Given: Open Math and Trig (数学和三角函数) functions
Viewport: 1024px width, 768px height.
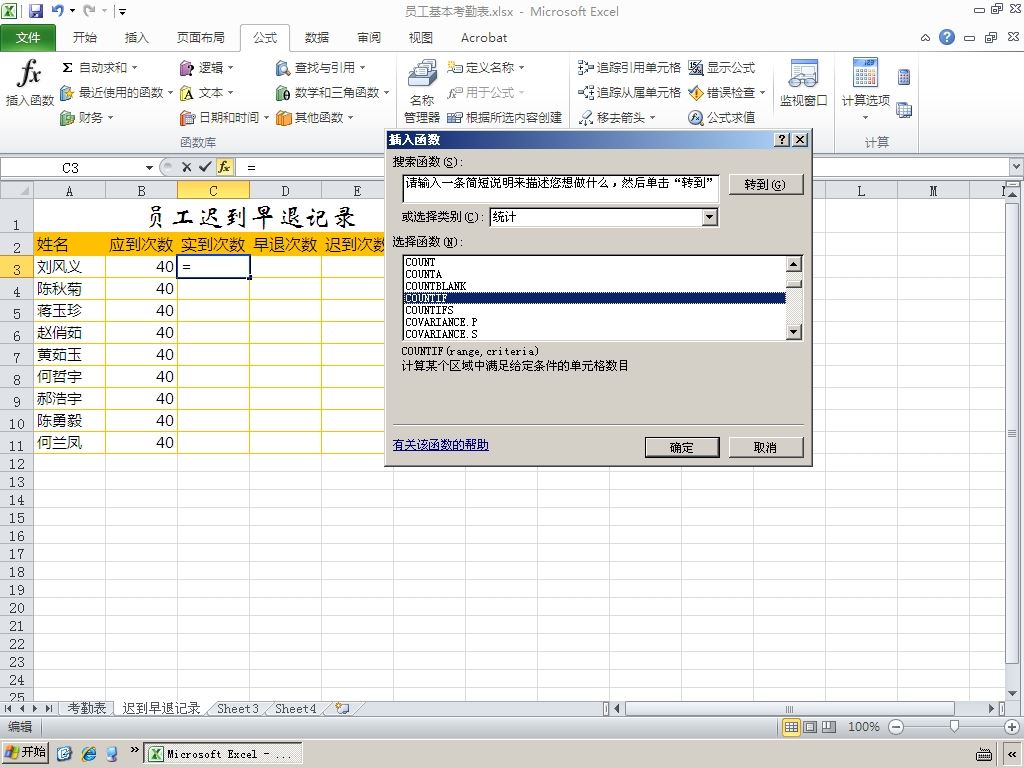Looking at the screenshot, I should click(x=332, y=93).
